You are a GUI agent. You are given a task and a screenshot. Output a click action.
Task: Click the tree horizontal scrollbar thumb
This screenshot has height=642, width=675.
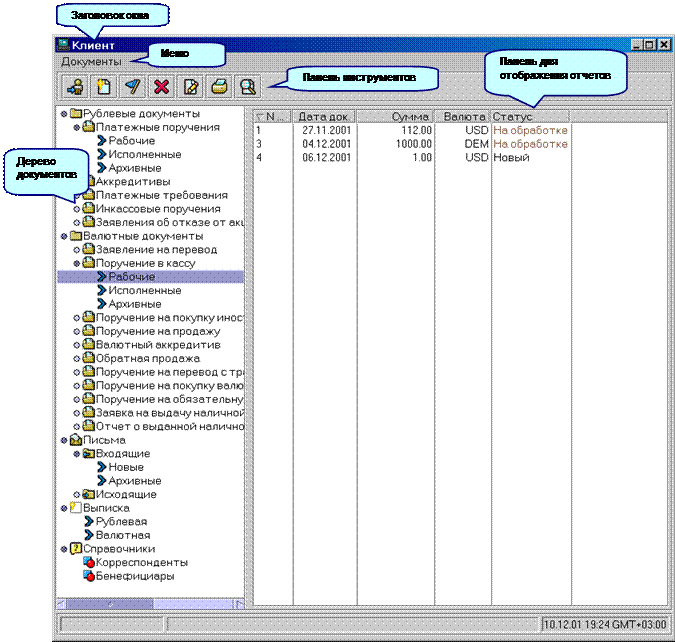coord(110,604)
